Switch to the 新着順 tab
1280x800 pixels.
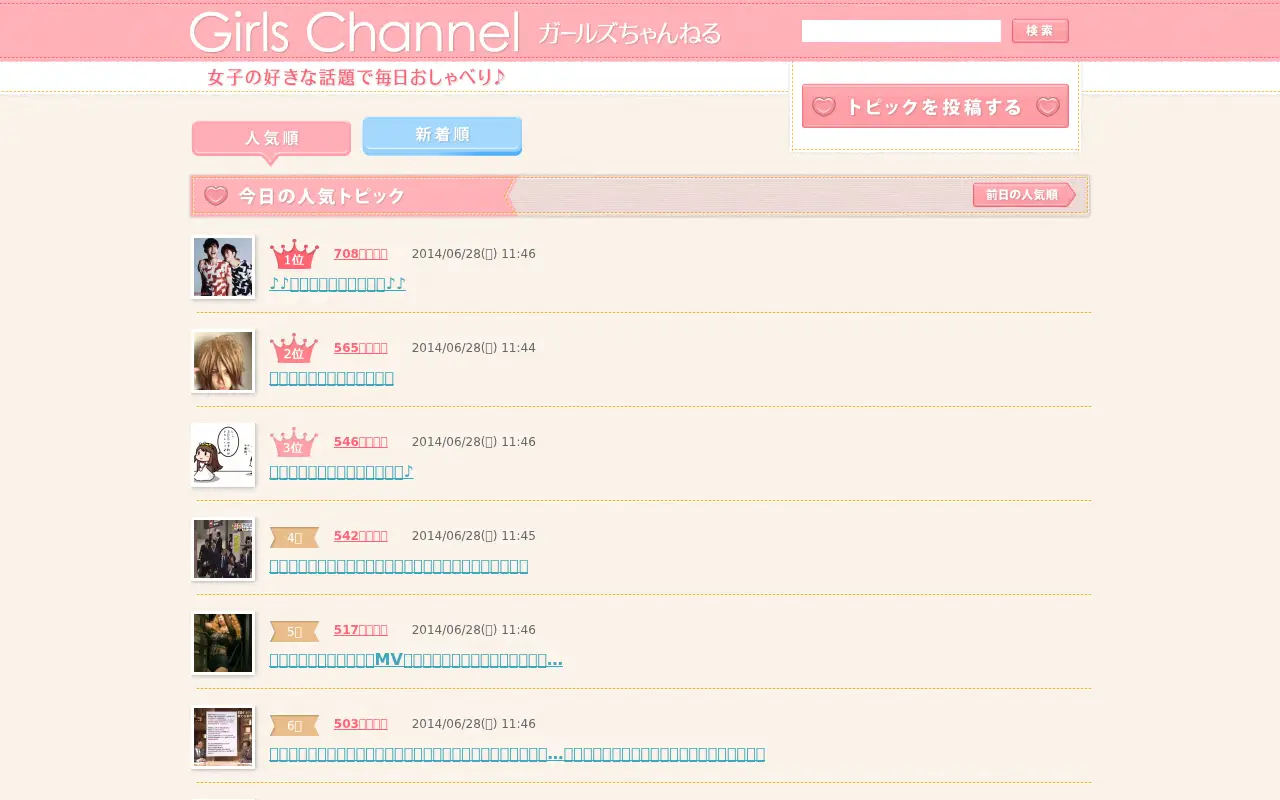point(442,136)
